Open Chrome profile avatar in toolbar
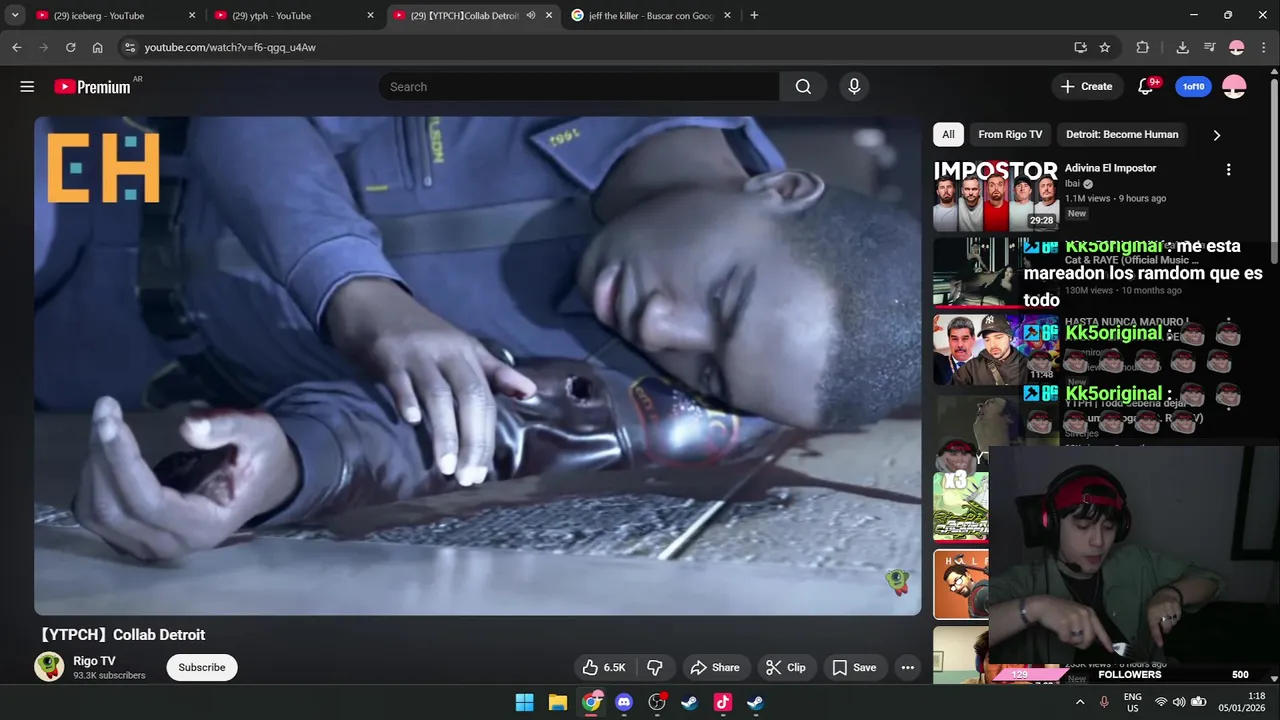This screenshot has height=720, width=1280. (1237, 47)
